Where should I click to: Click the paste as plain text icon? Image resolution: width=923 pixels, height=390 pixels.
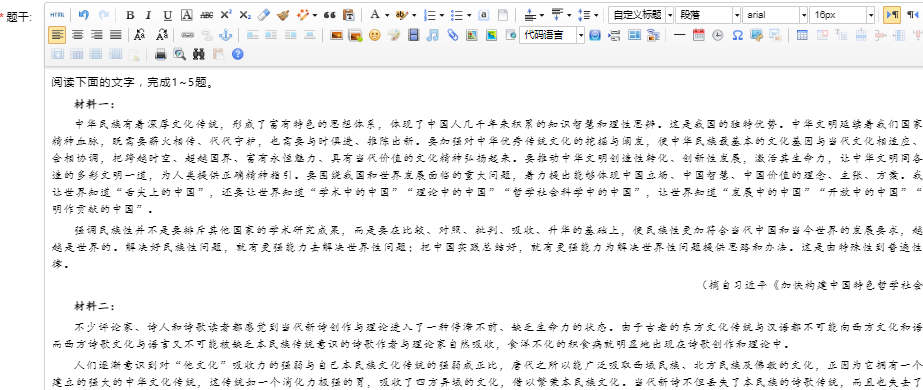(x=348, y=15)
